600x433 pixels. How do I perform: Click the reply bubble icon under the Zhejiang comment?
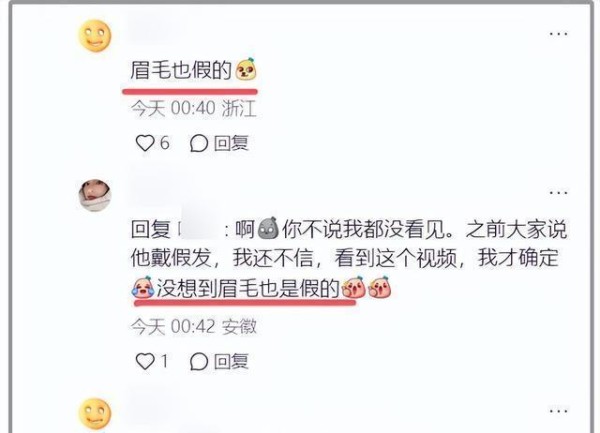coord(199,144)
